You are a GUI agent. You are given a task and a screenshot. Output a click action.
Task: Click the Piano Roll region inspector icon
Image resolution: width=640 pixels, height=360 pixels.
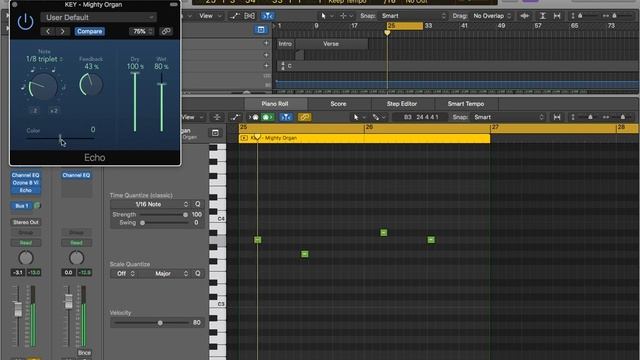pos(215,133)
